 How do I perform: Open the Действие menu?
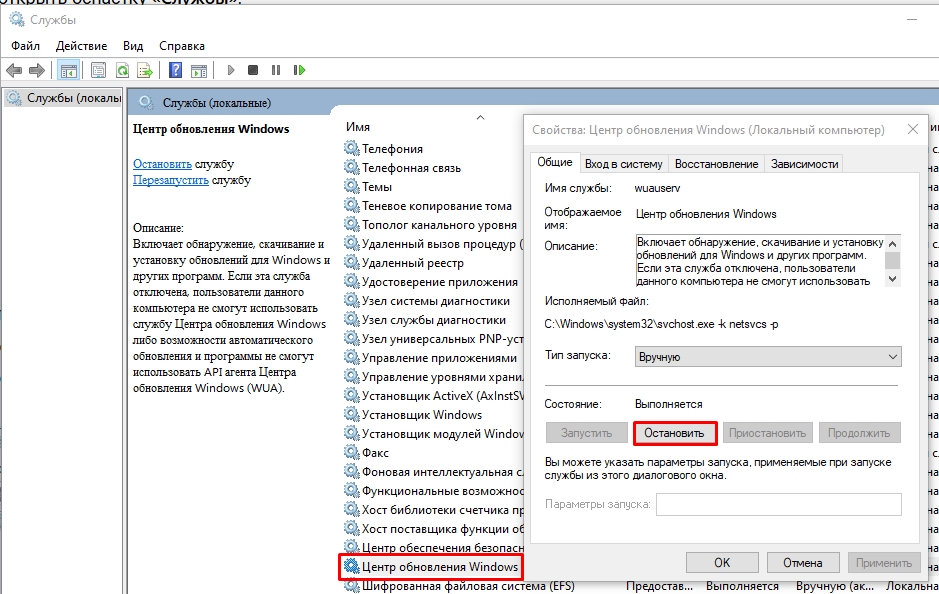pos(81,46)
